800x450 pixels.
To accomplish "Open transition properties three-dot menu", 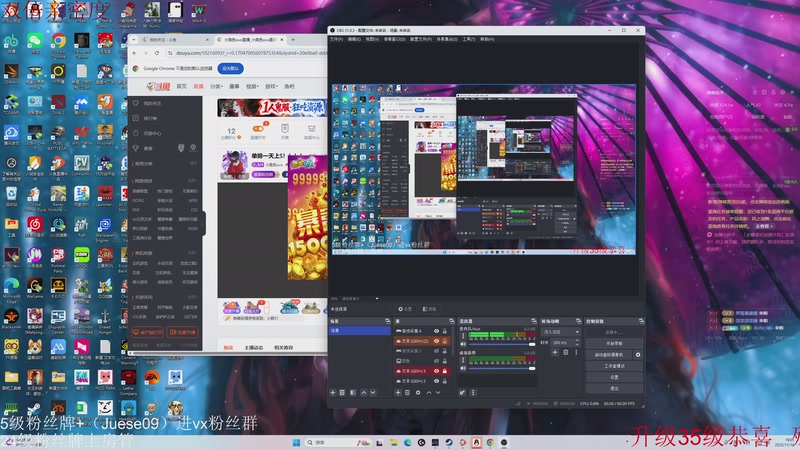I will click(576, 353).
